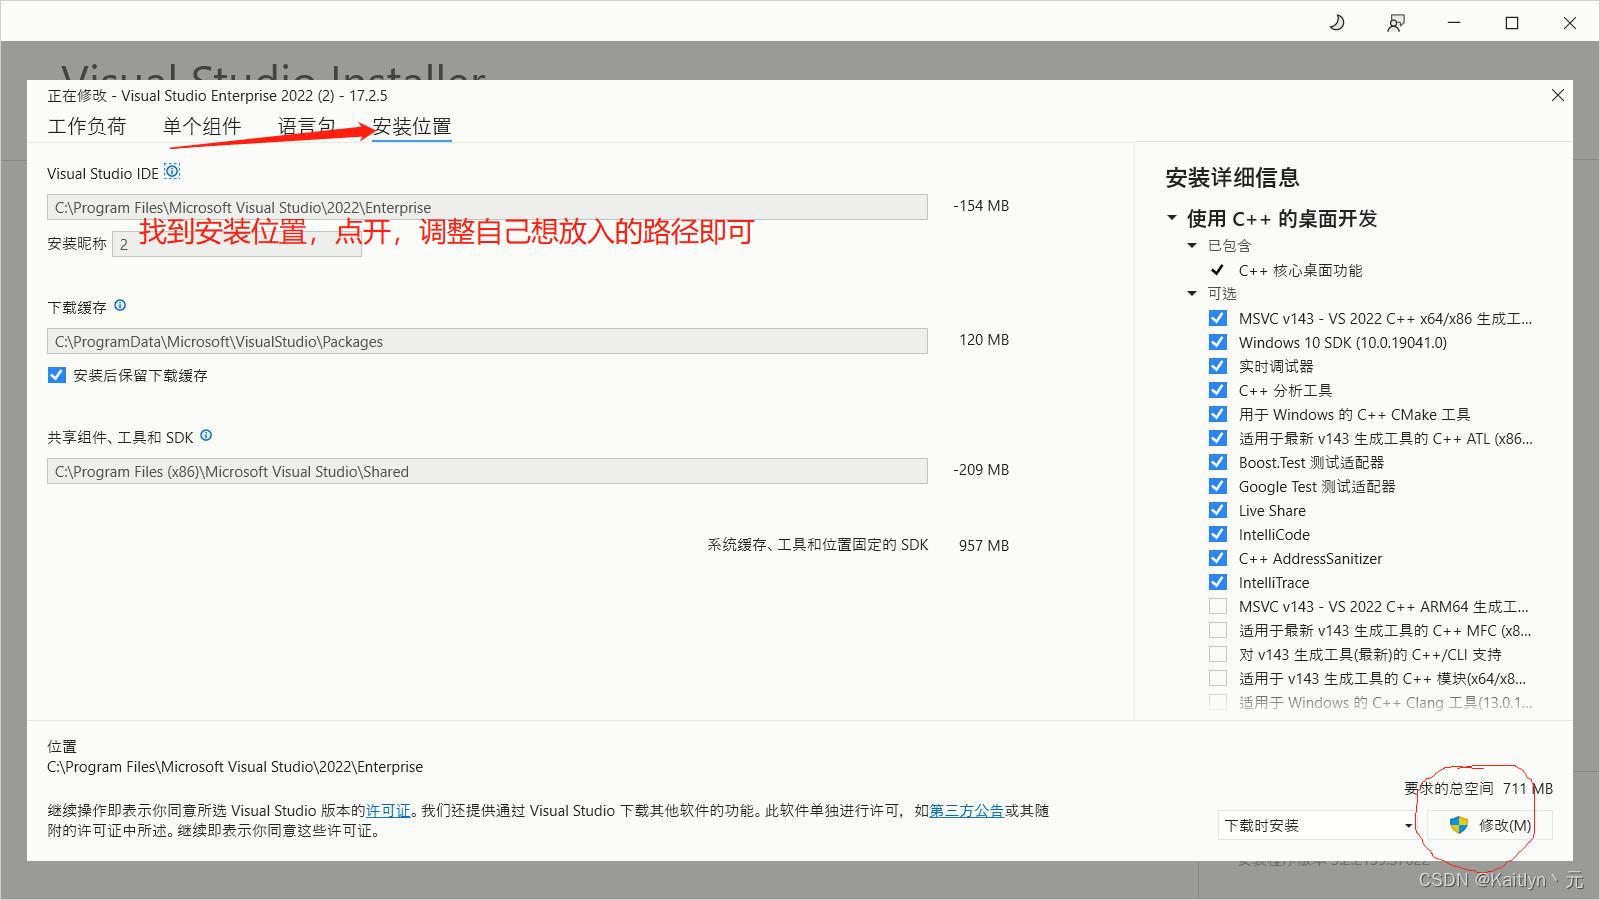Screen dimensions: 1600x900
Task: Collapse the 可选 group
Action: click(1192, 293)
